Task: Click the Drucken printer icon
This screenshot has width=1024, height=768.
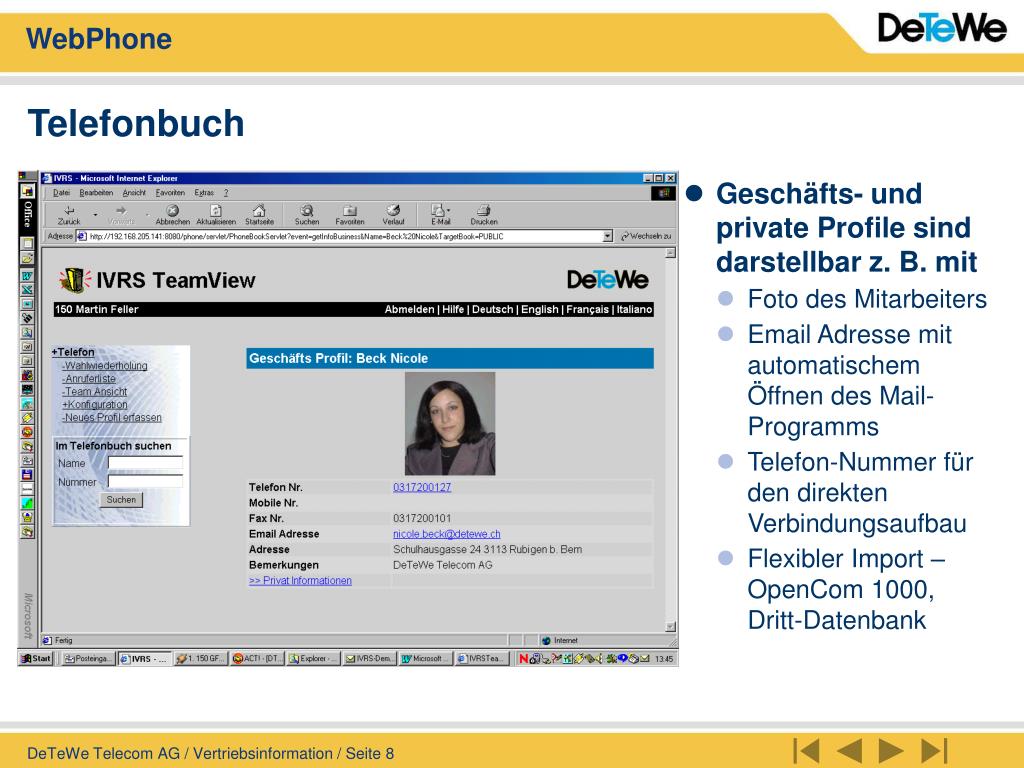Action: (x=484, y=210)
